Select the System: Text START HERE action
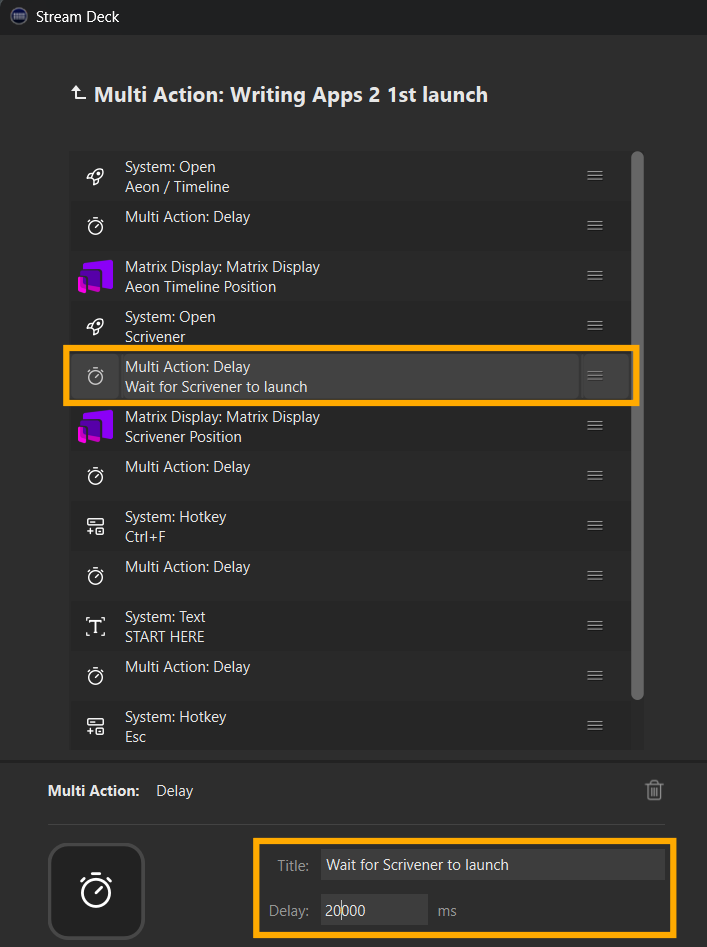 tap(350, 626)
